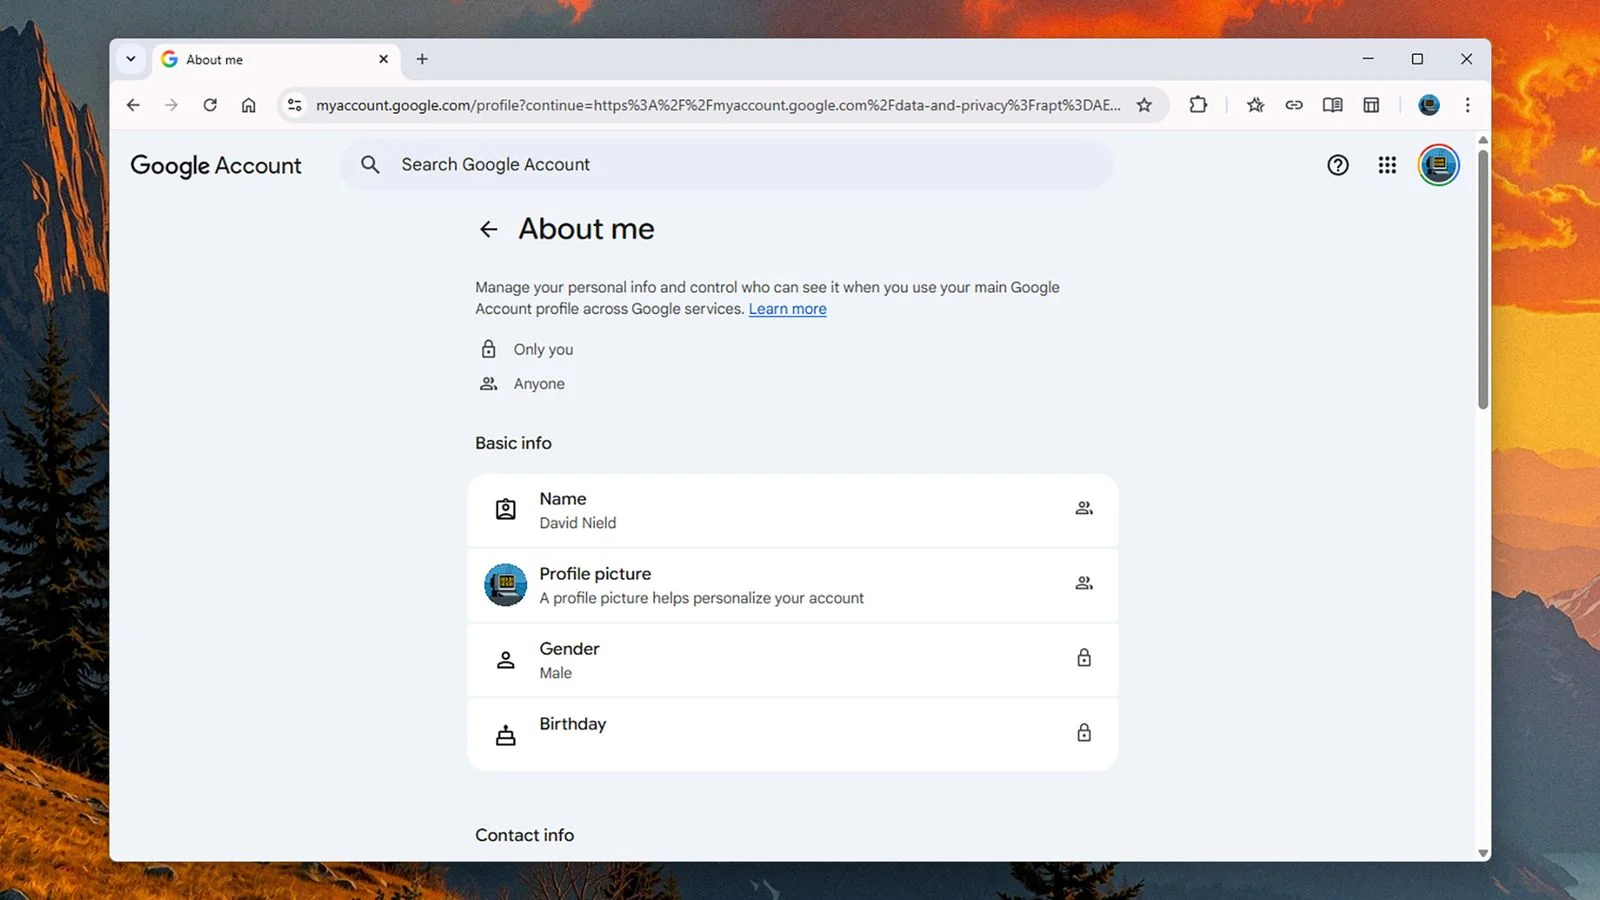Click the search magnifier icon
The image size is (1600, 900).
click(x=370, y=165)
